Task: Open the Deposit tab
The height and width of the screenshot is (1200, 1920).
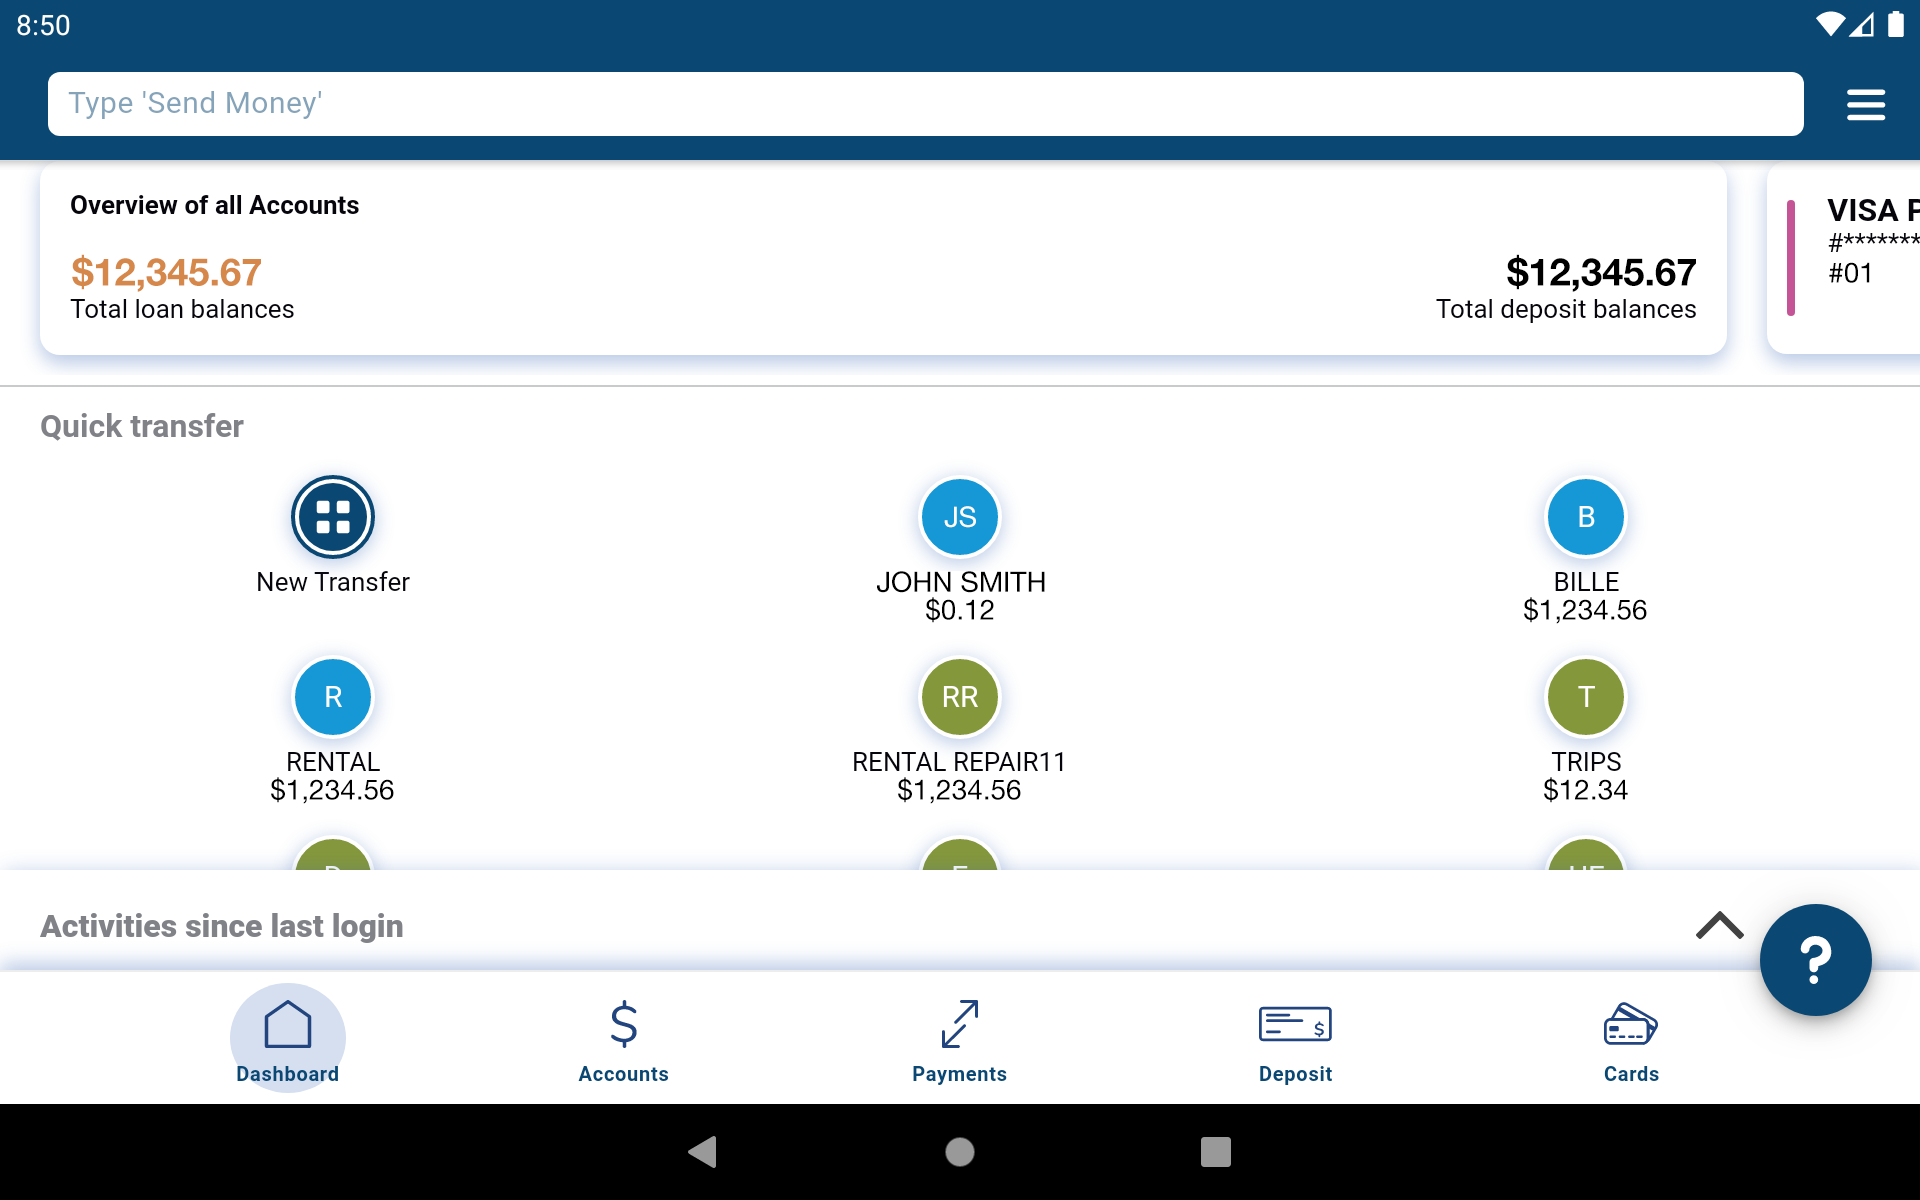Action: click(x=1295, y=1040)
